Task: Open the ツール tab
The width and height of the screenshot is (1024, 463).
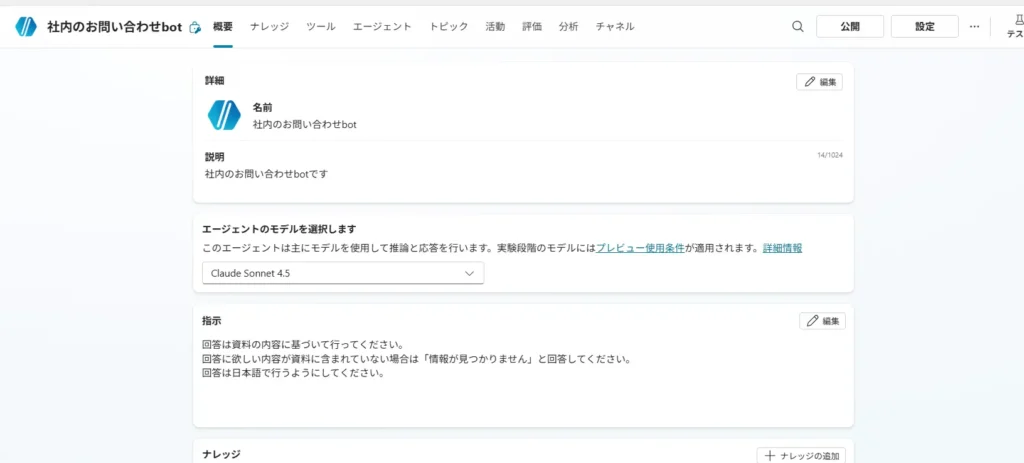Action: 321,27
